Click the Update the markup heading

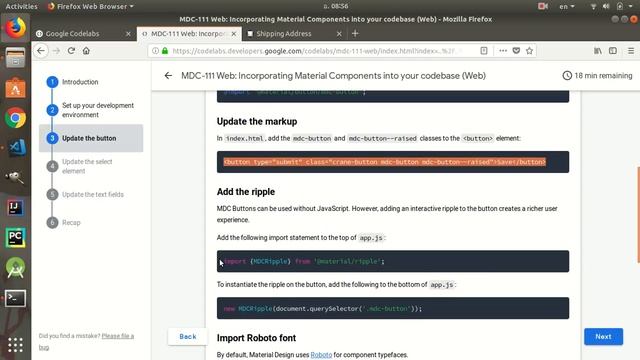(x=257, y=121)
